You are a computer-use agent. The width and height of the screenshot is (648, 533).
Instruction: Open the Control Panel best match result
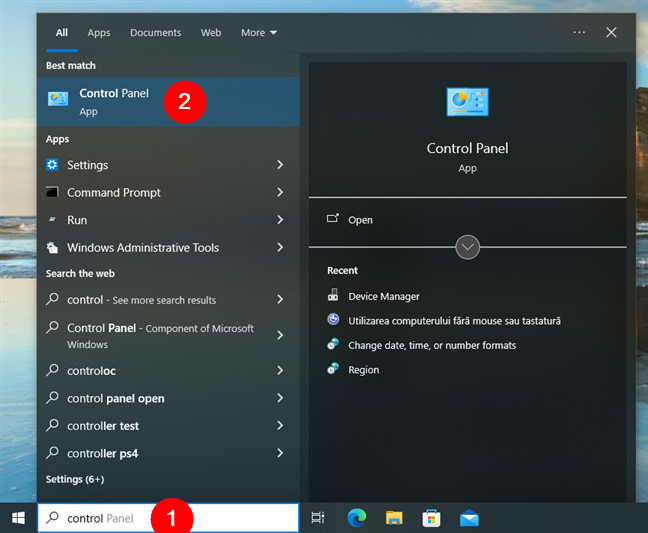click(x=168, y=102)
